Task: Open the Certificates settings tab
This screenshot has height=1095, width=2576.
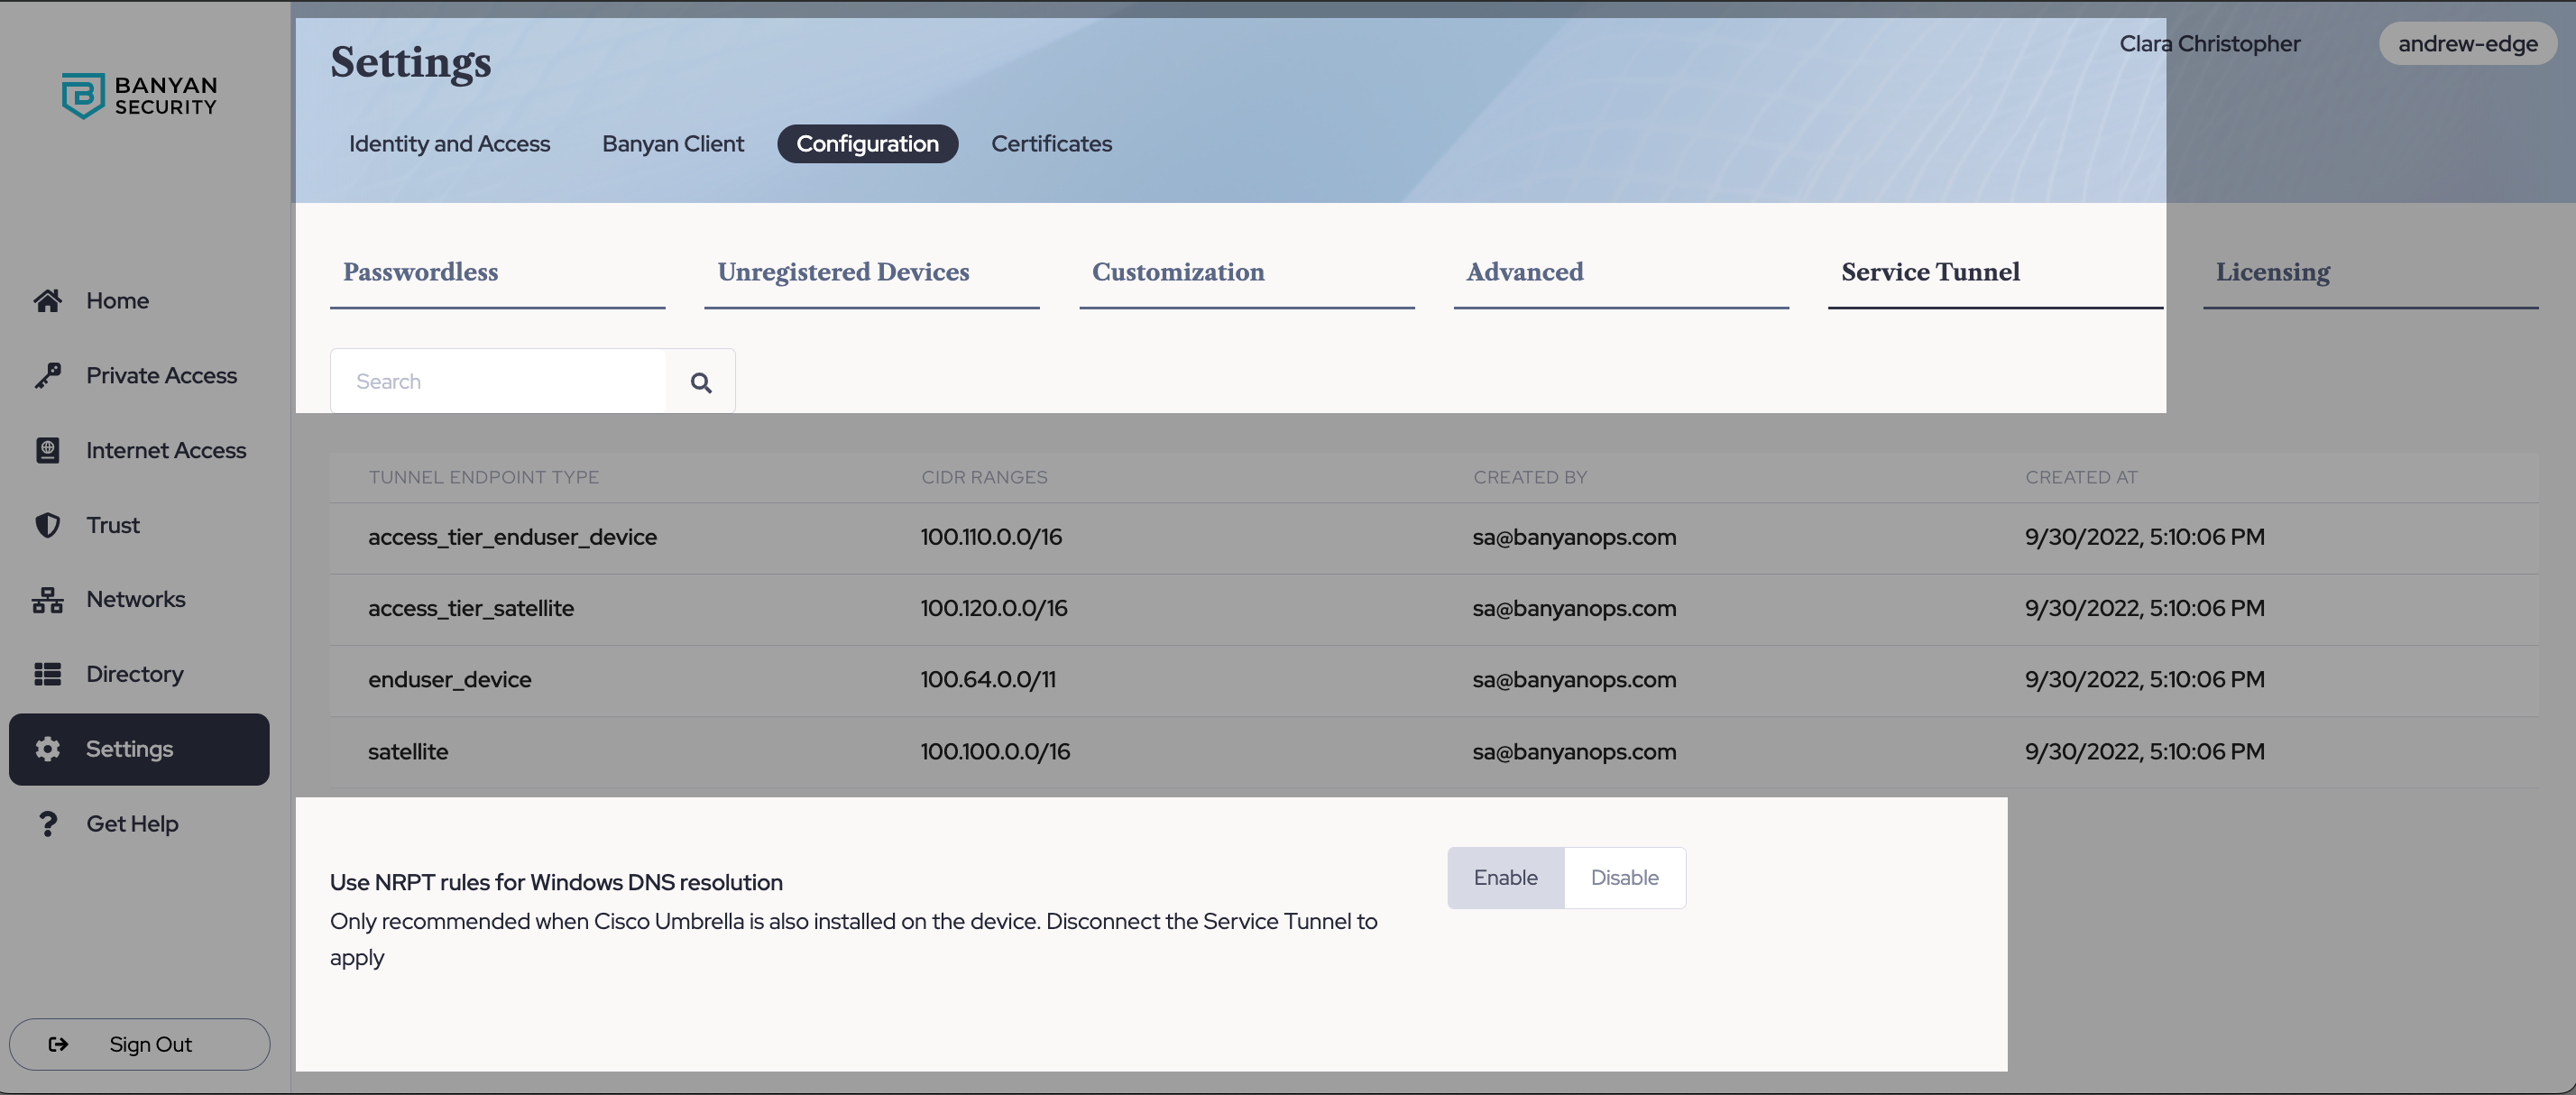Action: pos(1051,144)
